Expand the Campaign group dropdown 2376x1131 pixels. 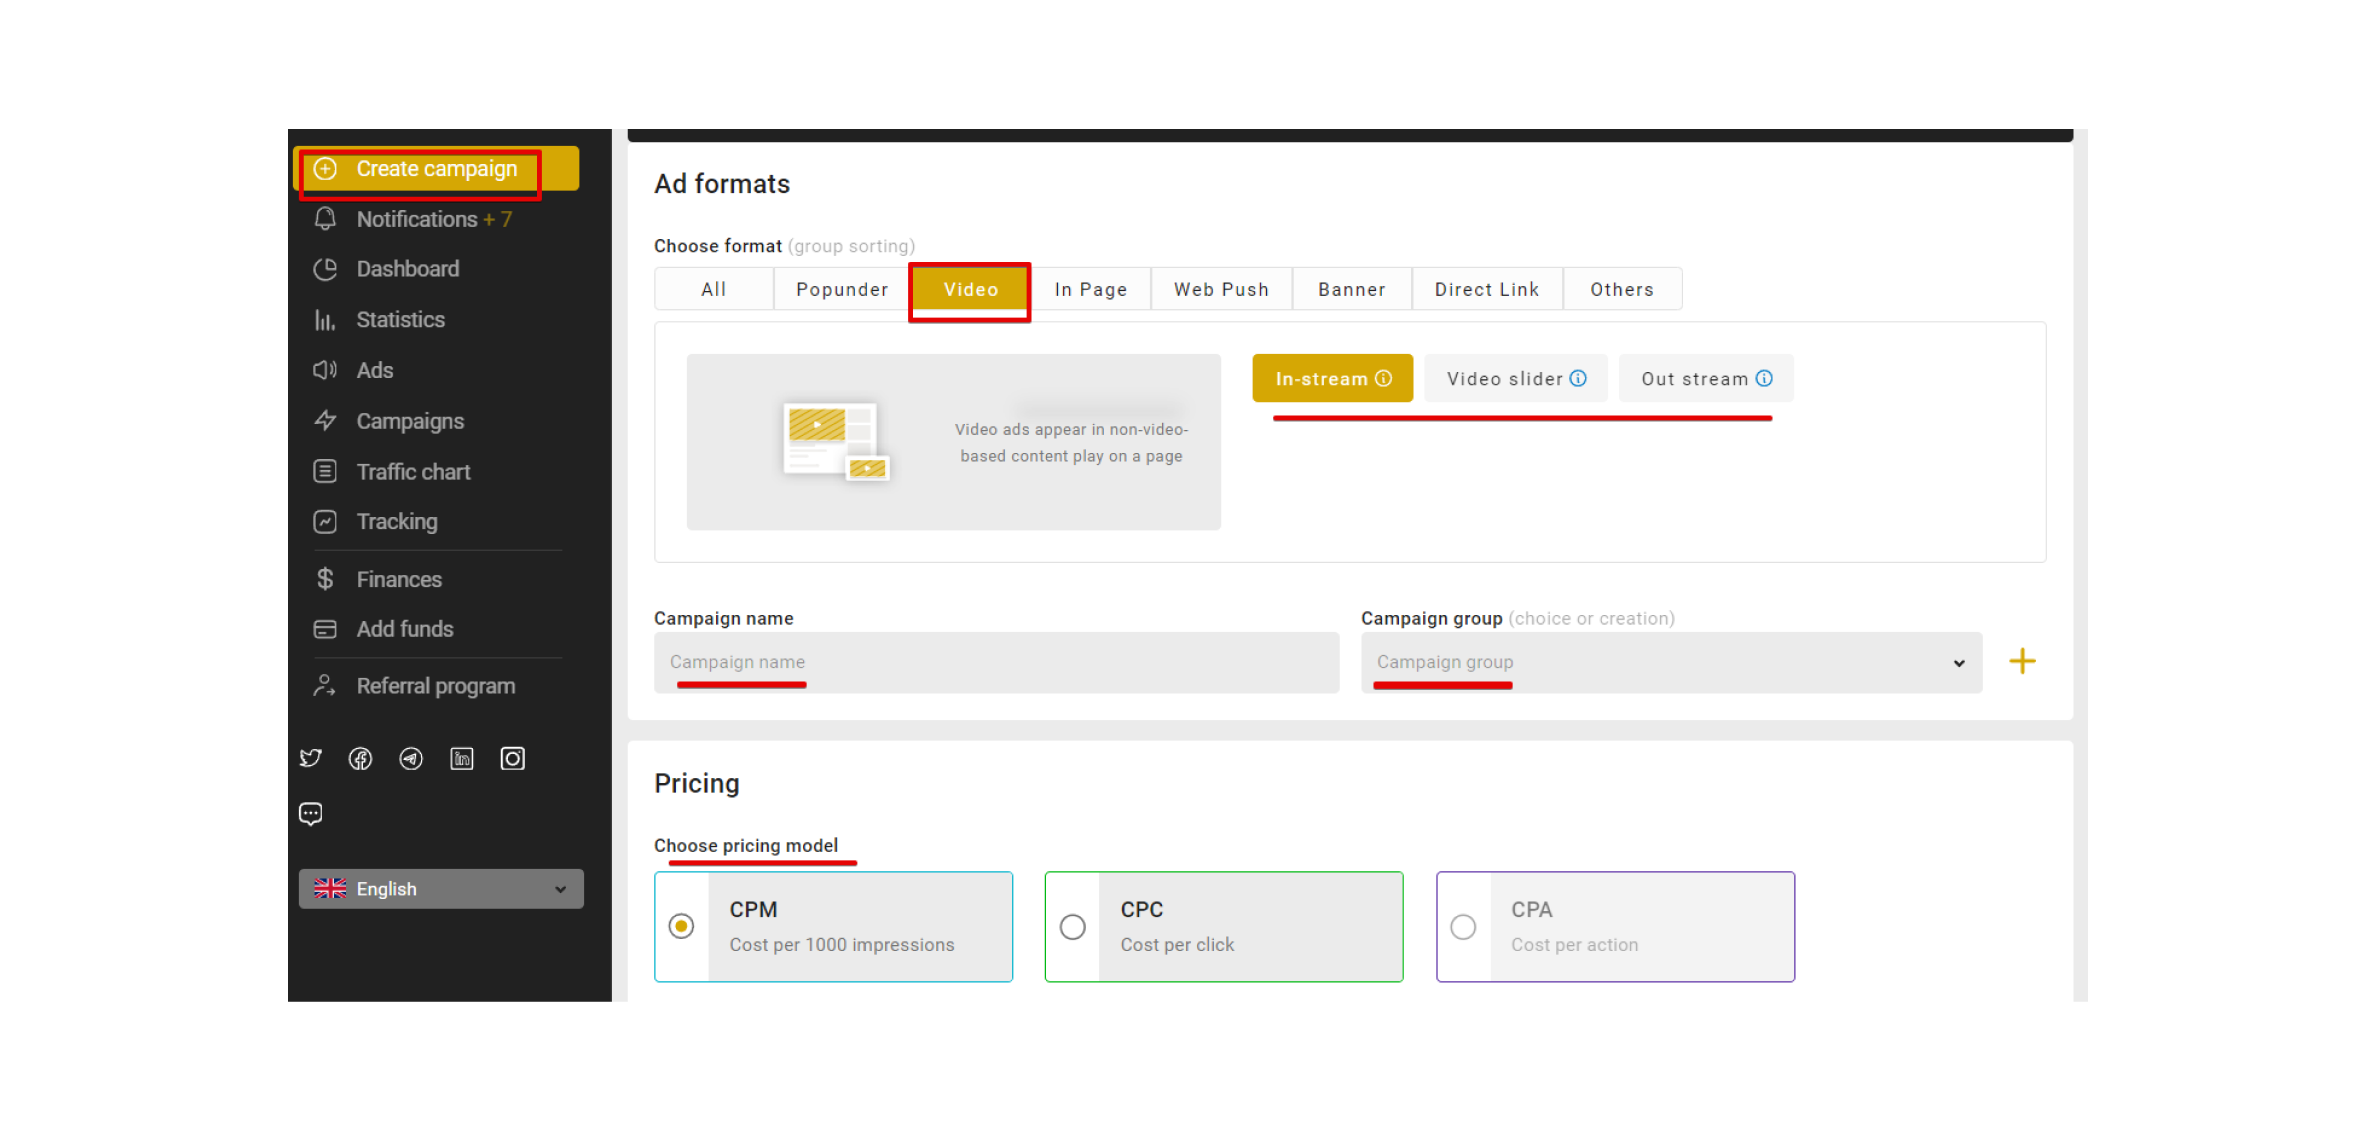pos(1671,662)
